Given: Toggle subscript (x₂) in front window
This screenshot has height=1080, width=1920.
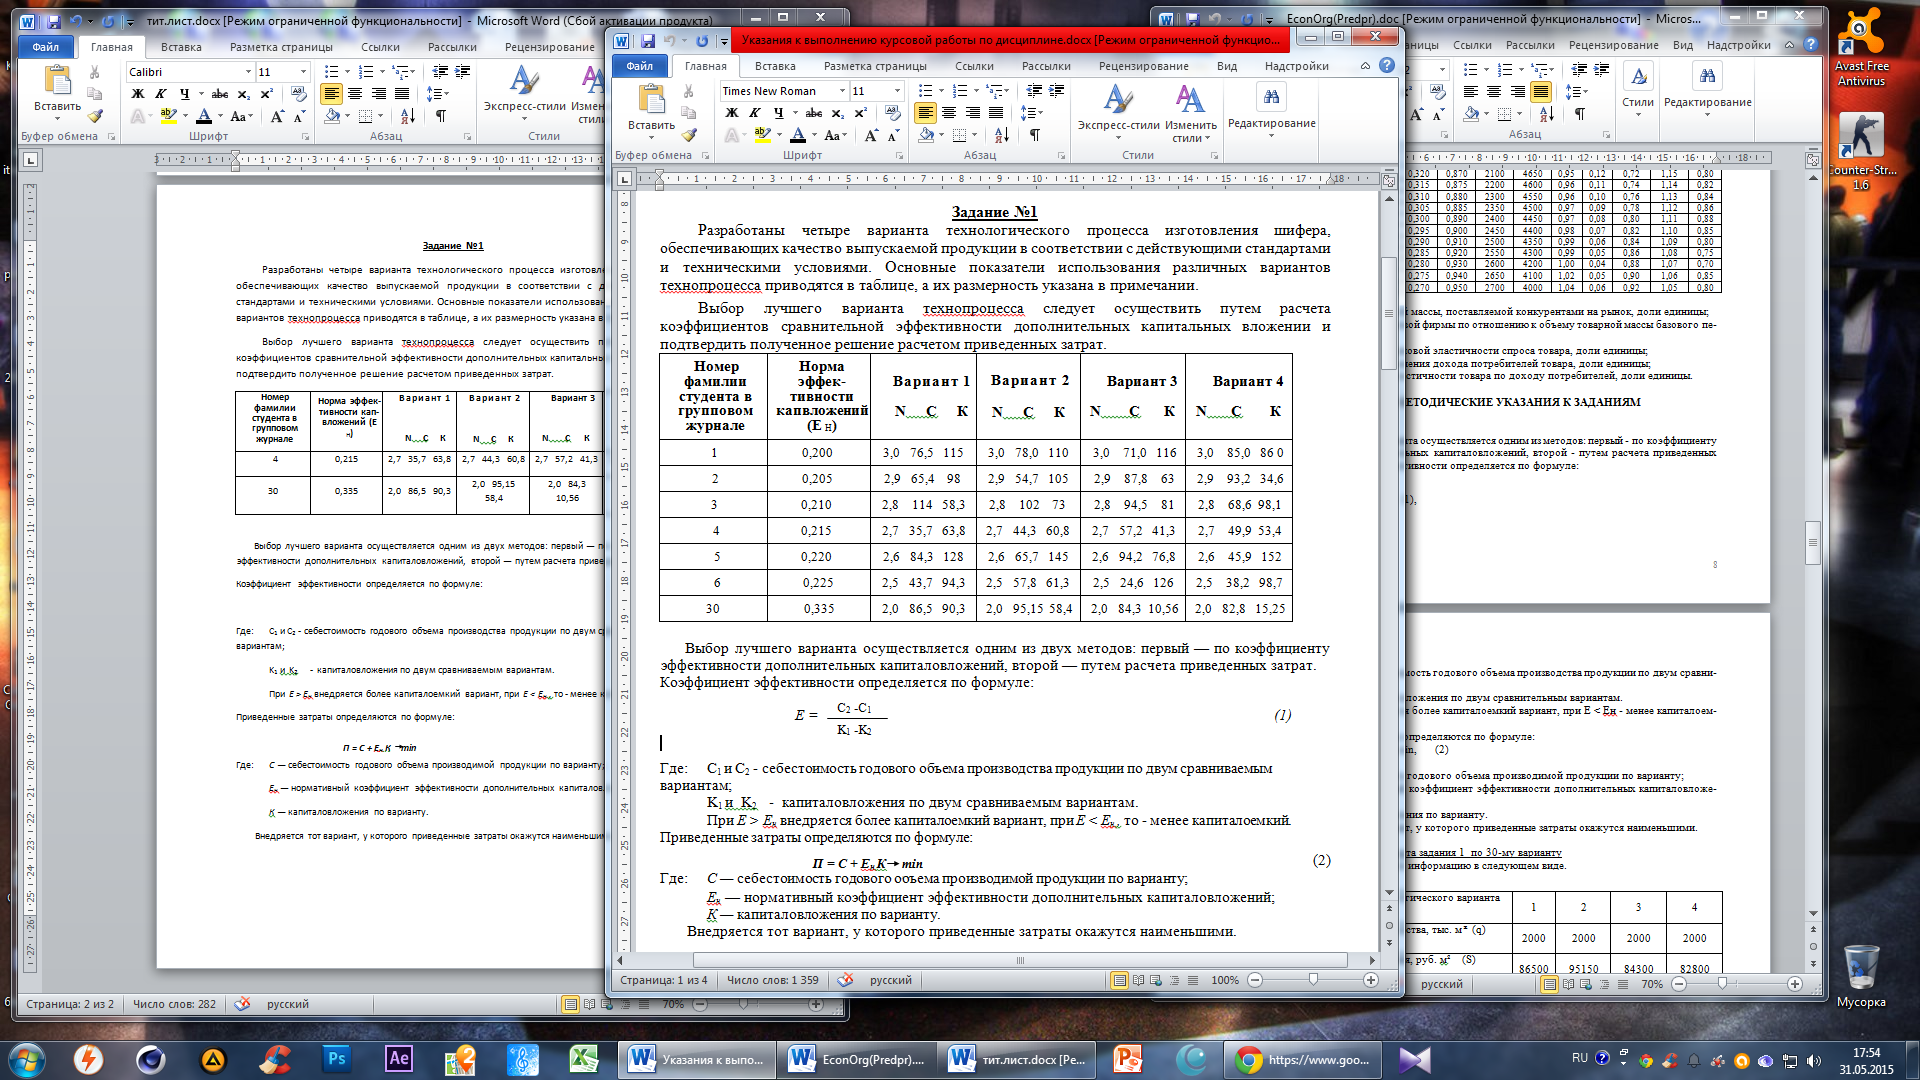Looking at the screenshot, I should coord(838,113).
